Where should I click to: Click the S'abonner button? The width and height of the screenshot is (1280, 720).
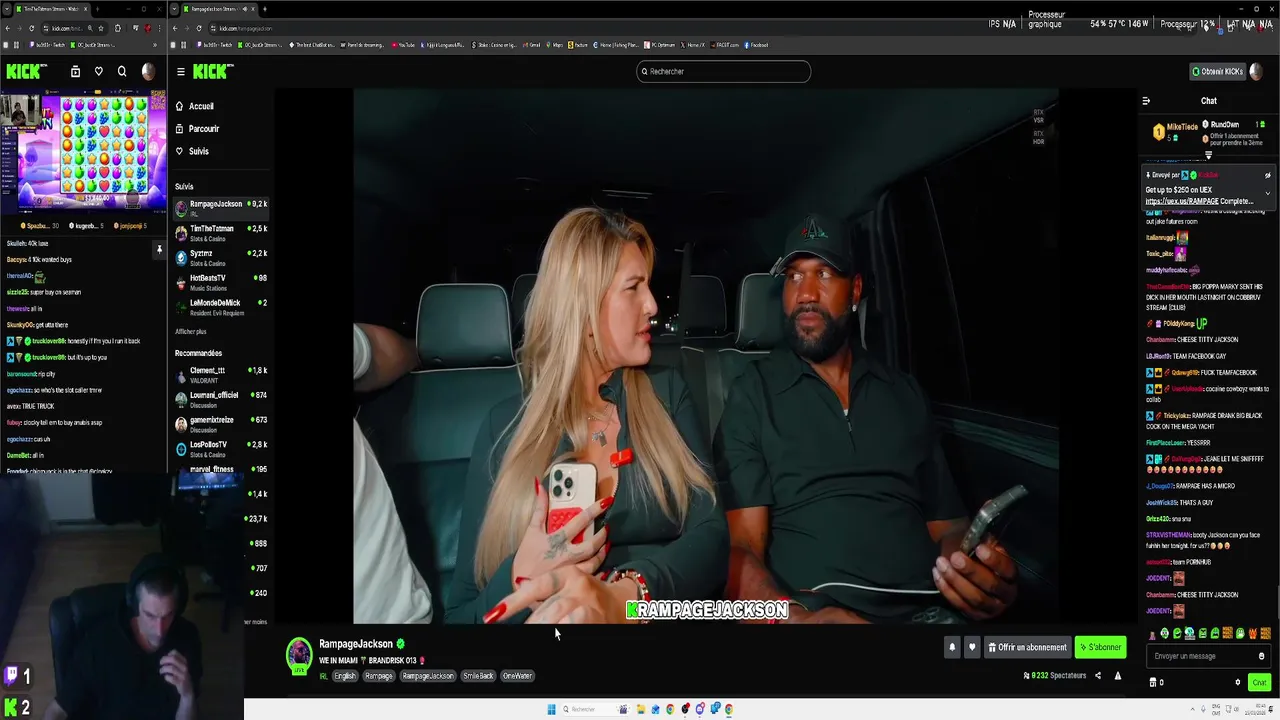point(1100,647)
